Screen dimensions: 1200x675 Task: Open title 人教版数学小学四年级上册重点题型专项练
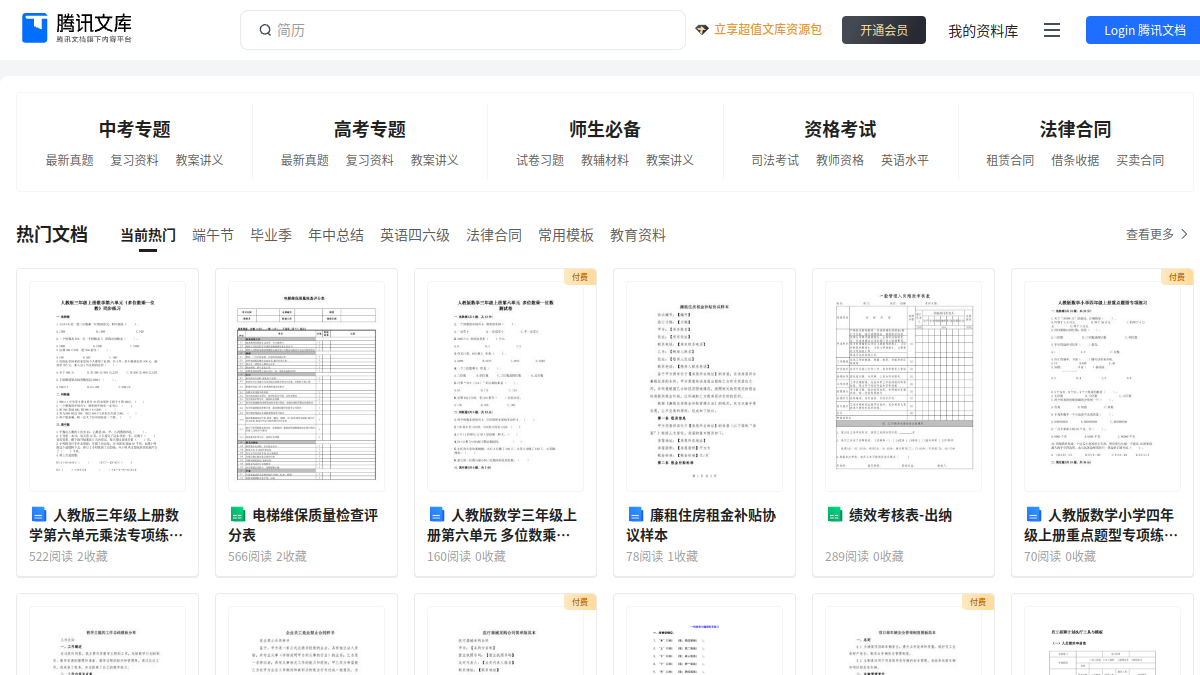1100,525
